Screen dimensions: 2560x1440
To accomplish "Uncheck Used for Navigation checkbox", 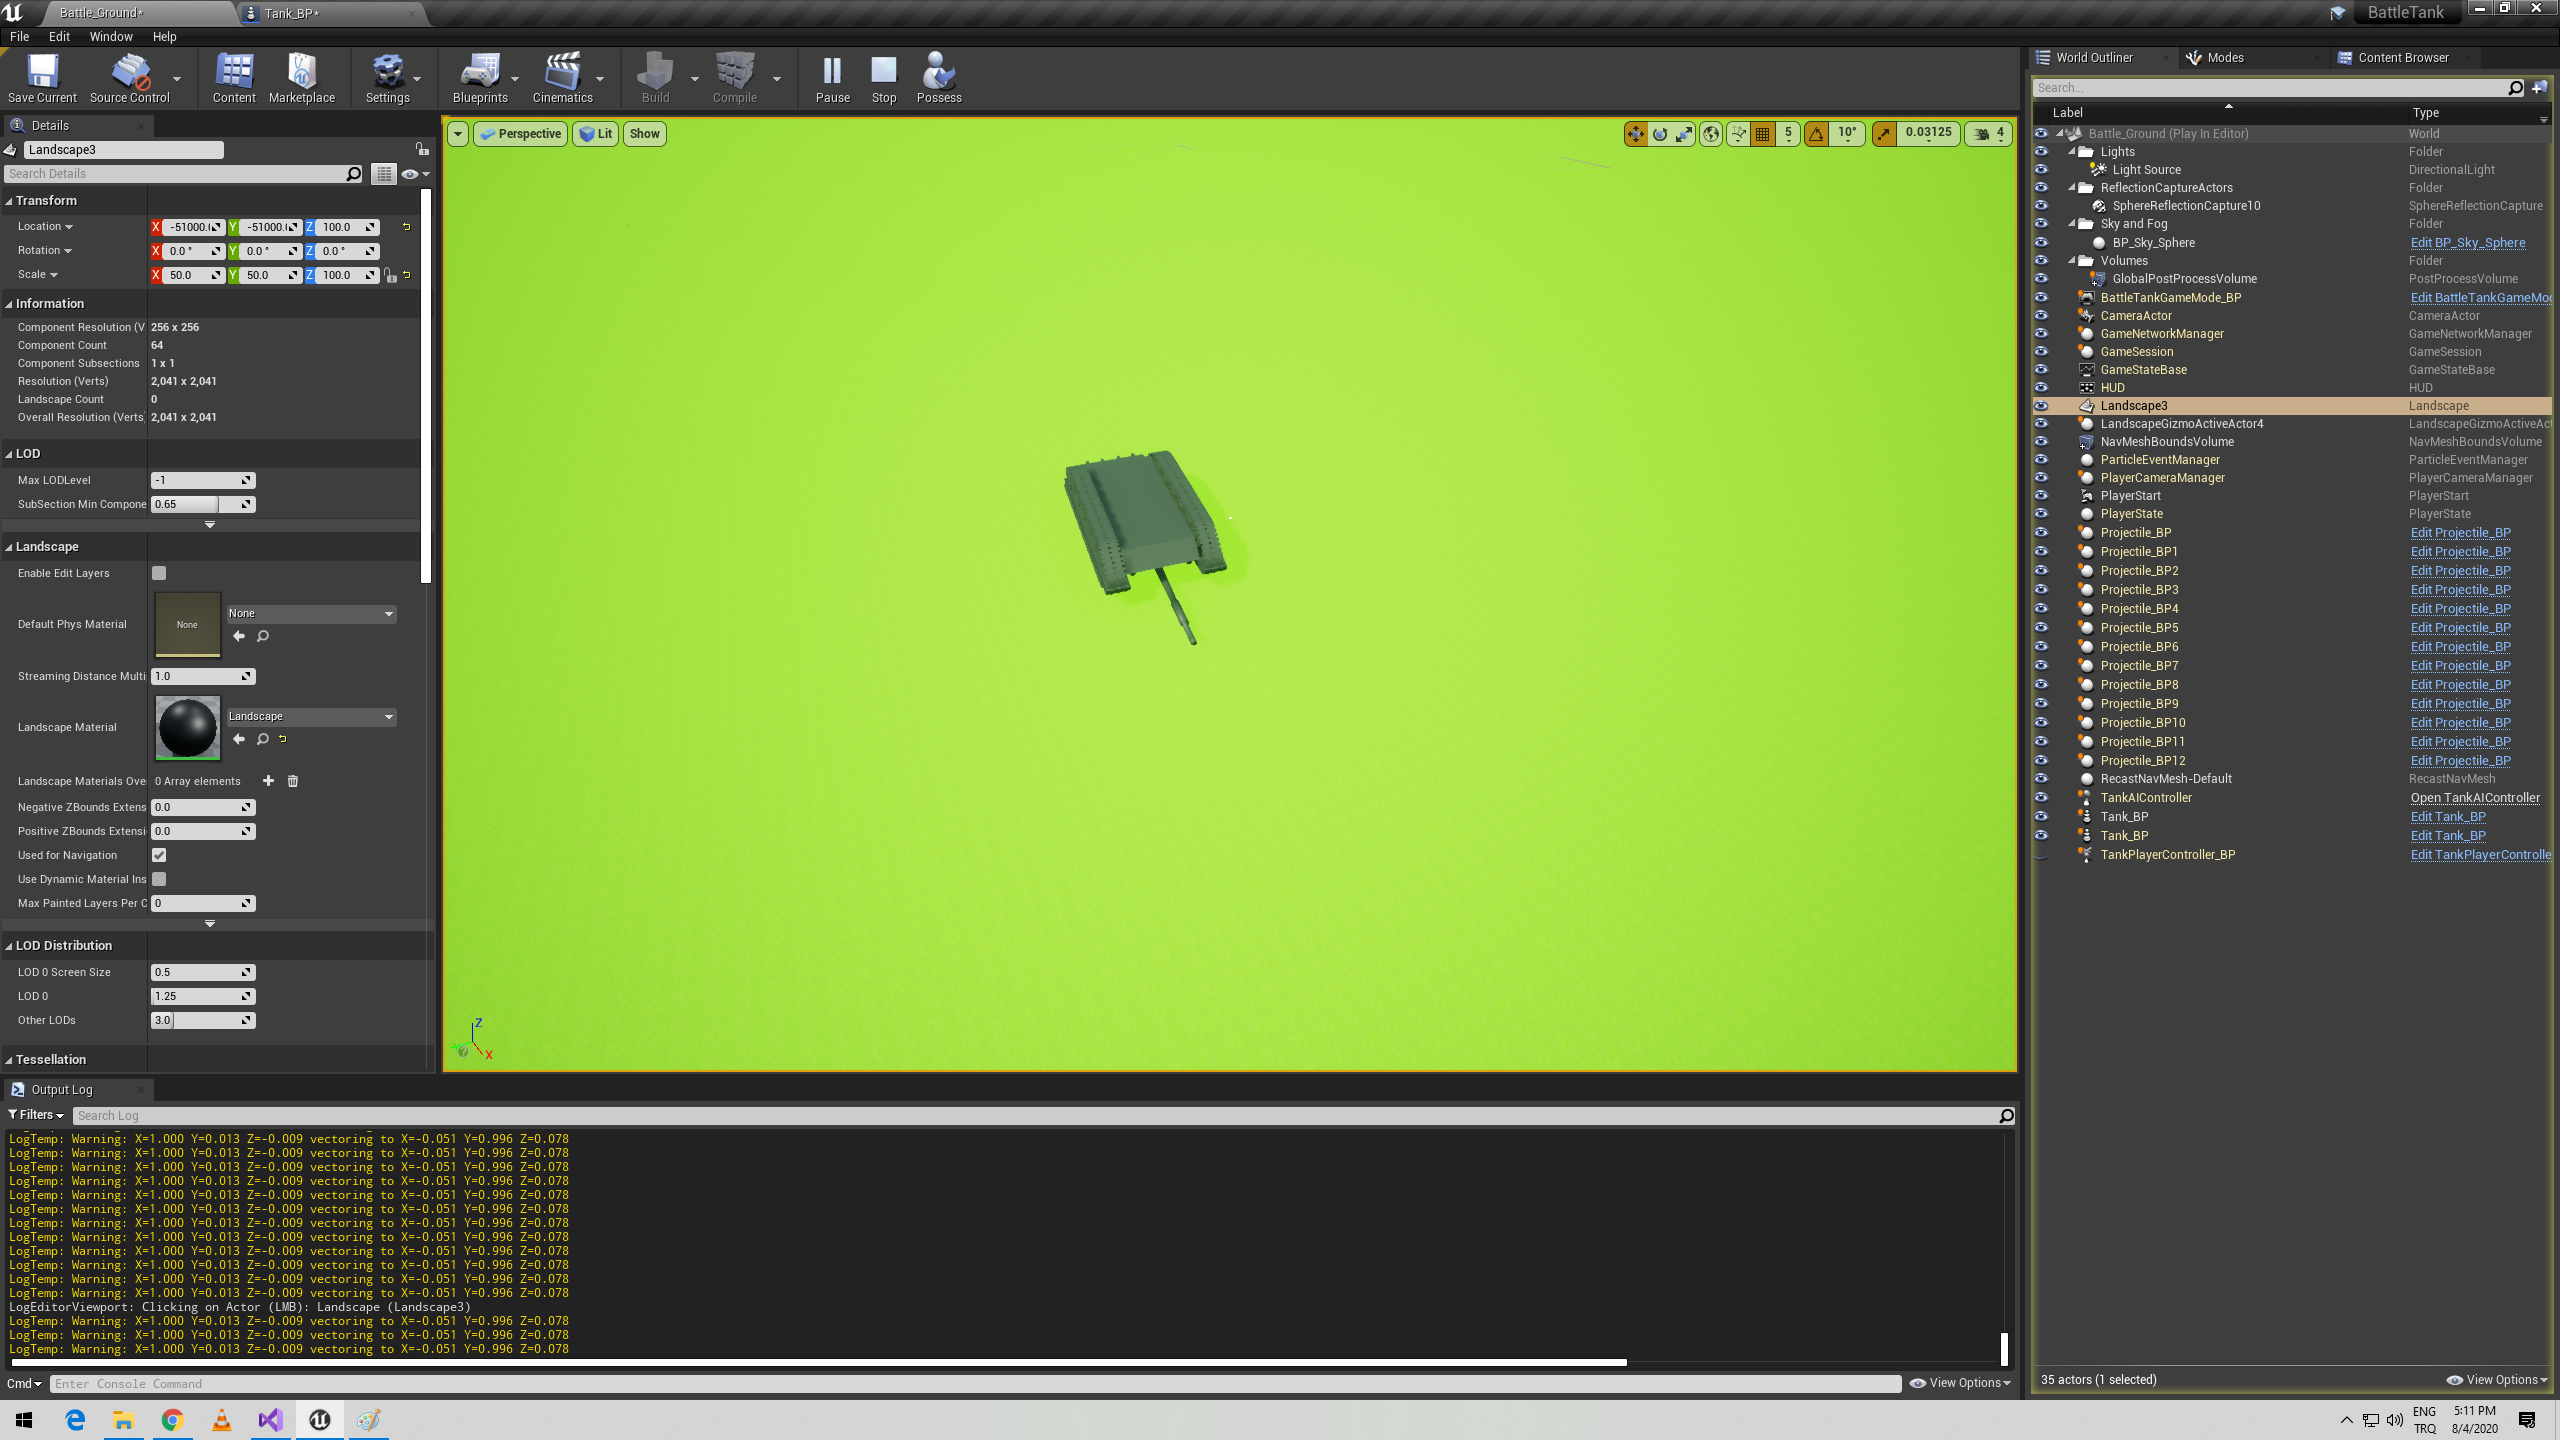I will click(x=159, y=855).
